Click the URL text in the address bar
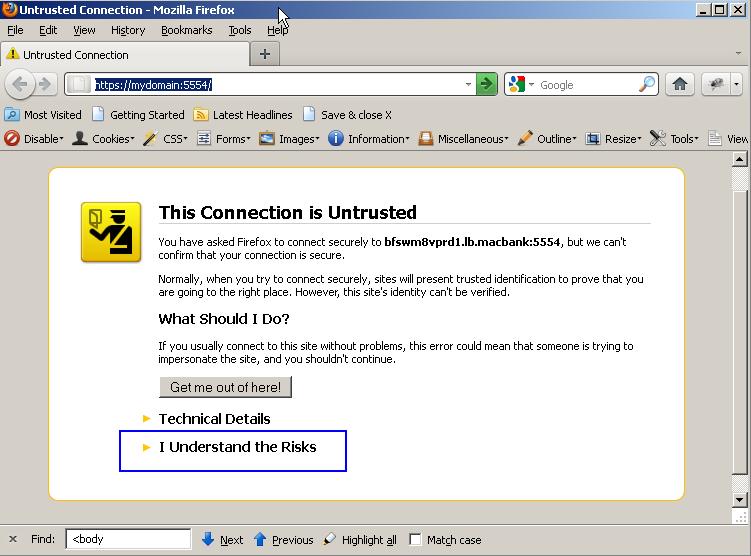 click(x=153, y=85)
